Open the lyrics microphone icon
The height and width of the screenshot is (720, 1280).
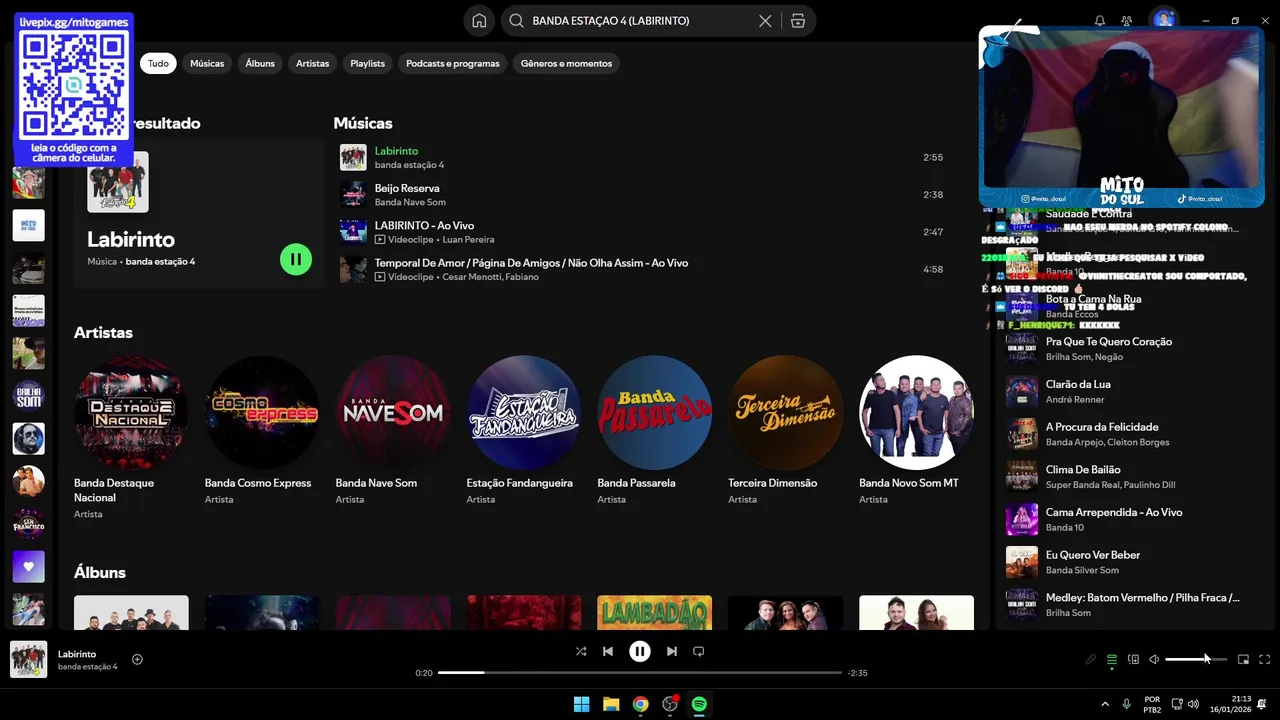[x=1091, y=659]
